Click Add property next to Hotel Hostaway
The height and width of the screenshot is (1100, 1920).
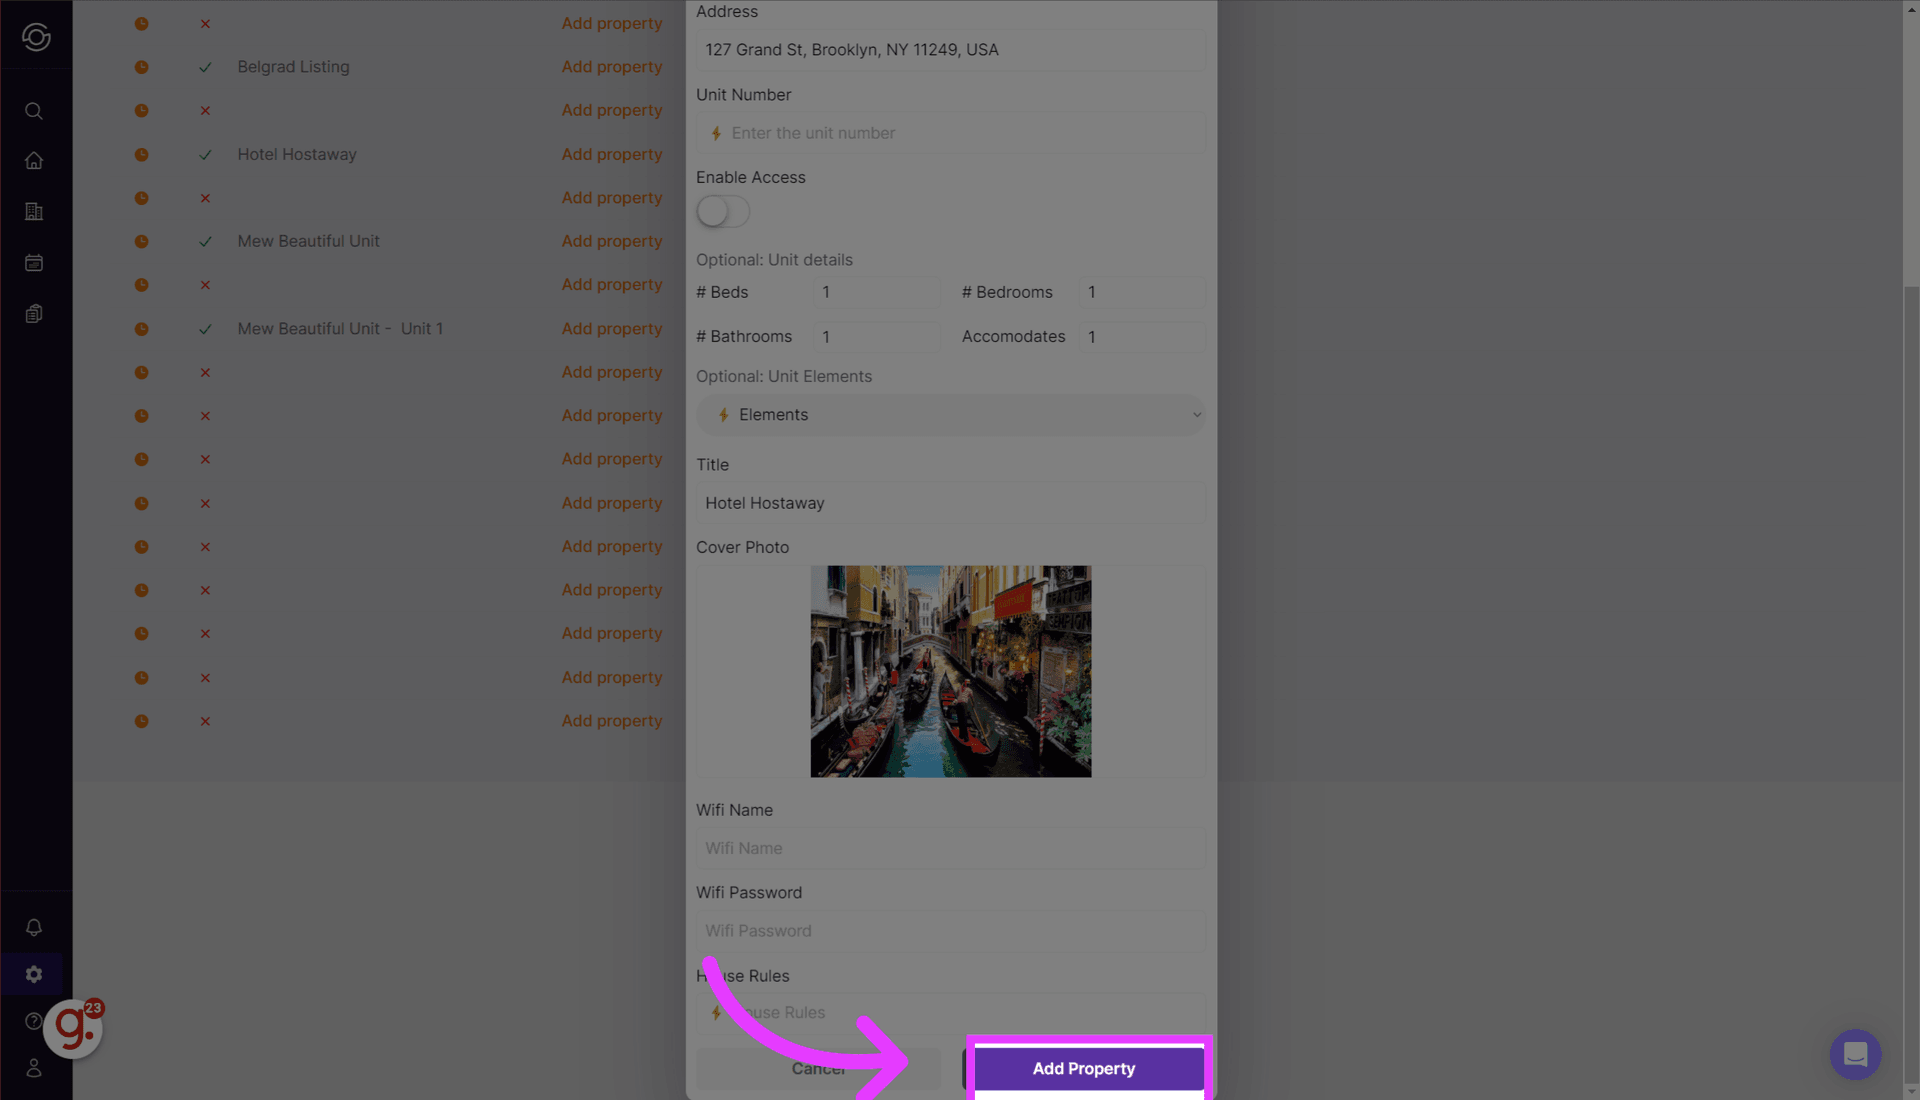click(x=611, y=154)
